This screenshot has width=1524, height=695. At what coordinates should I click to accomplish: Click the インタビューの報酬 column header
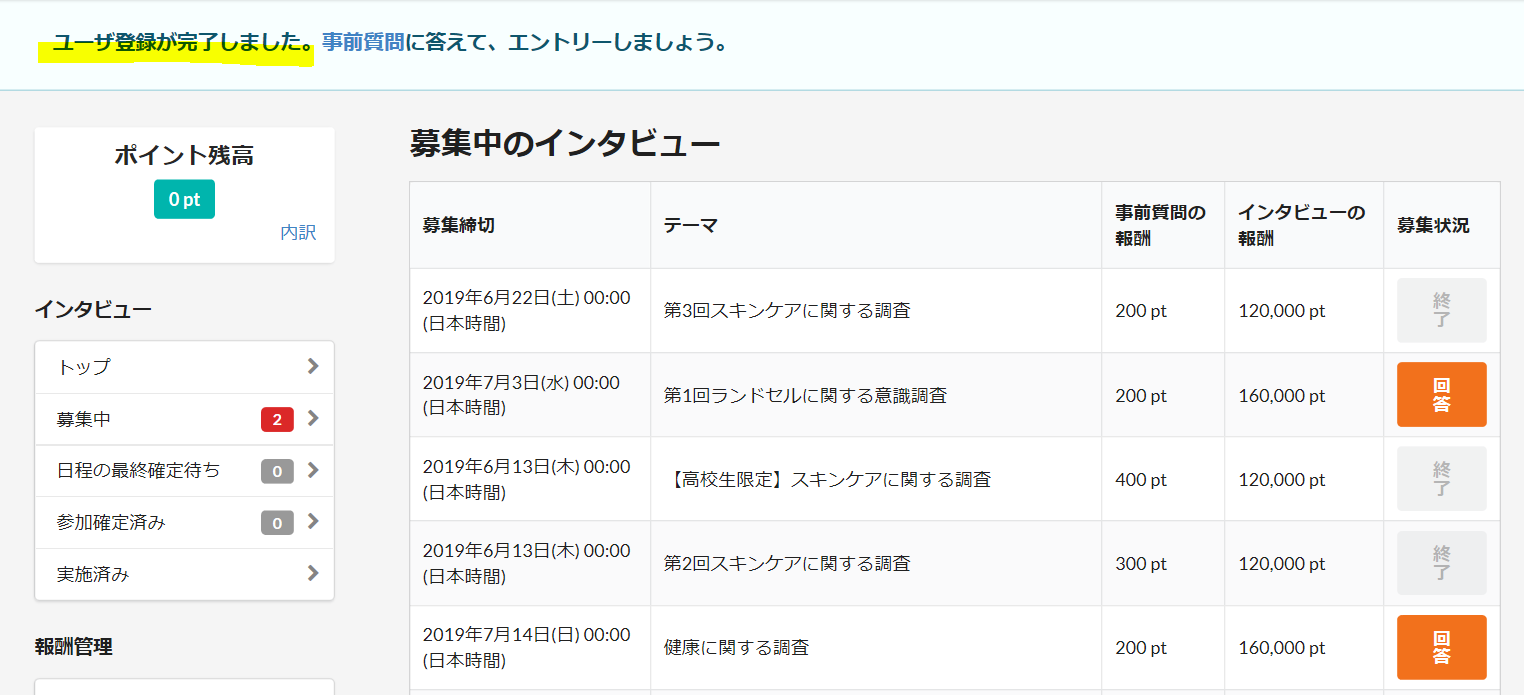(x=1302, y=225)
